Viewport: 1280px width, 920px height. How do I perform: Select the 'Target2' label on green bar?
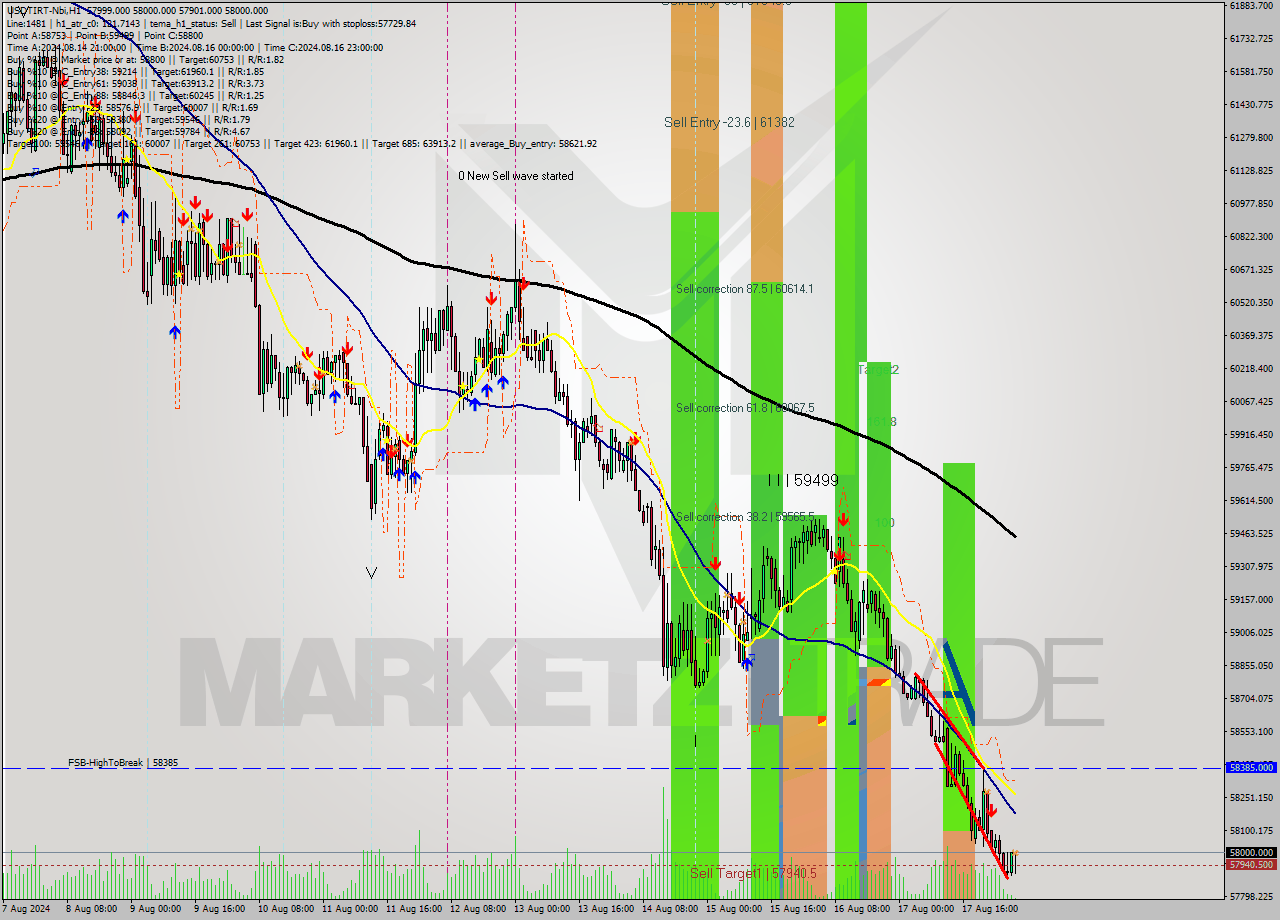point(878,370)
